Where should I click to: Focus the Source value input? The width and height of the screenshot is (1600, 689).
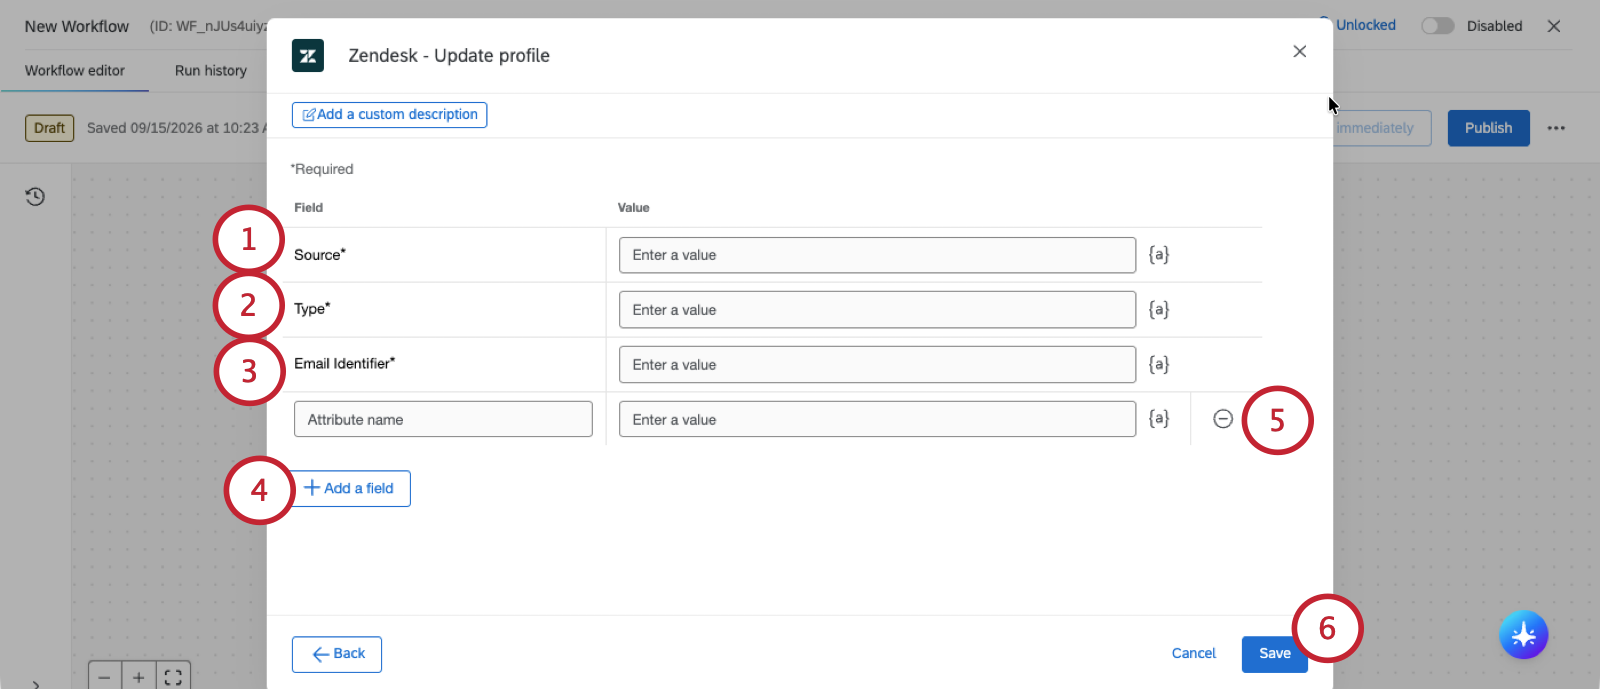pyautogui.click(x=877, y=255)
